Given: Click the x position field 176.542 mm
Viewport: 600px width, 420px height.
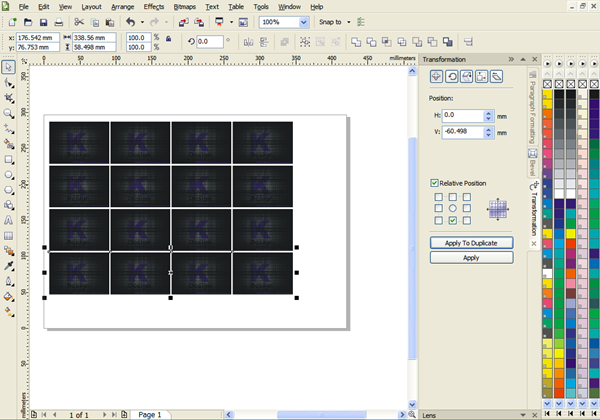Looking at the screenshot, I should tap(38, 37).
